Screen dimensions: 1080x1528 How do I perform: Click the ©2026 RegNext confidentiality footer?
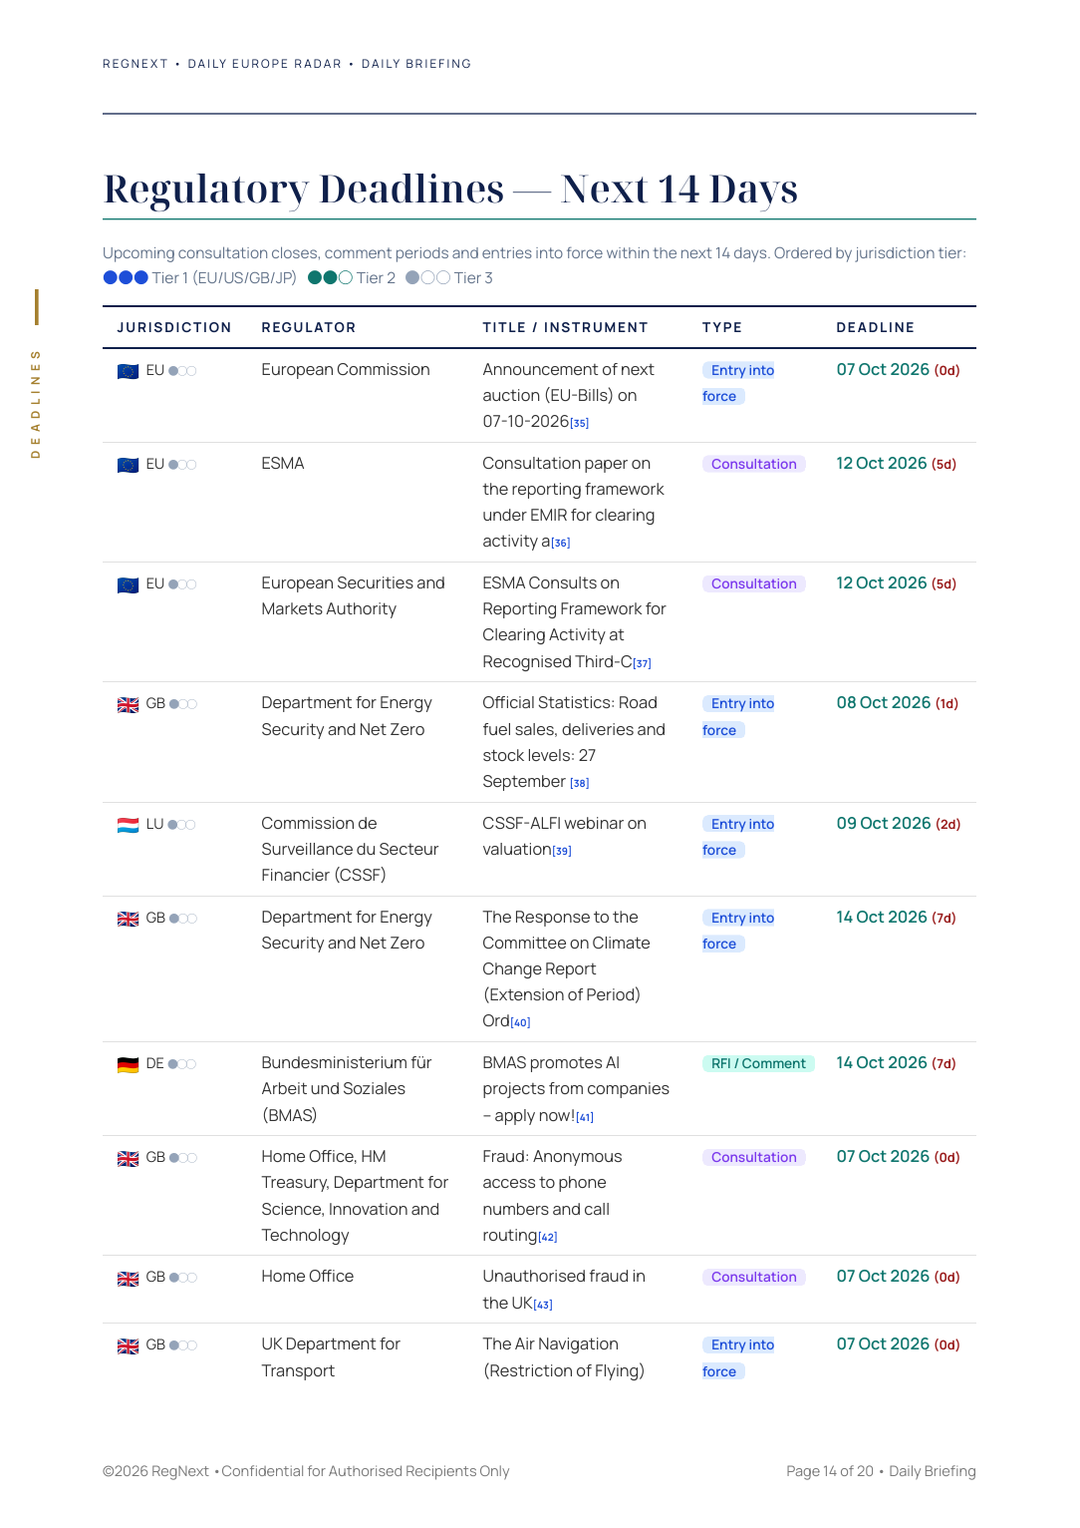point(306,1471)
